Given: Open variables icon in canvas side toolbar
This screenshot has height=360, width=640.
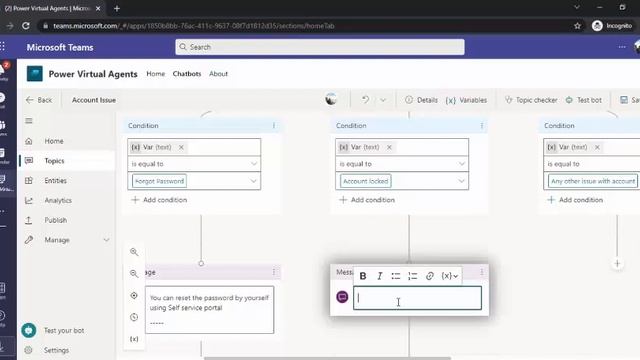Looking at the screenshot, I should [x=134, y=339].
